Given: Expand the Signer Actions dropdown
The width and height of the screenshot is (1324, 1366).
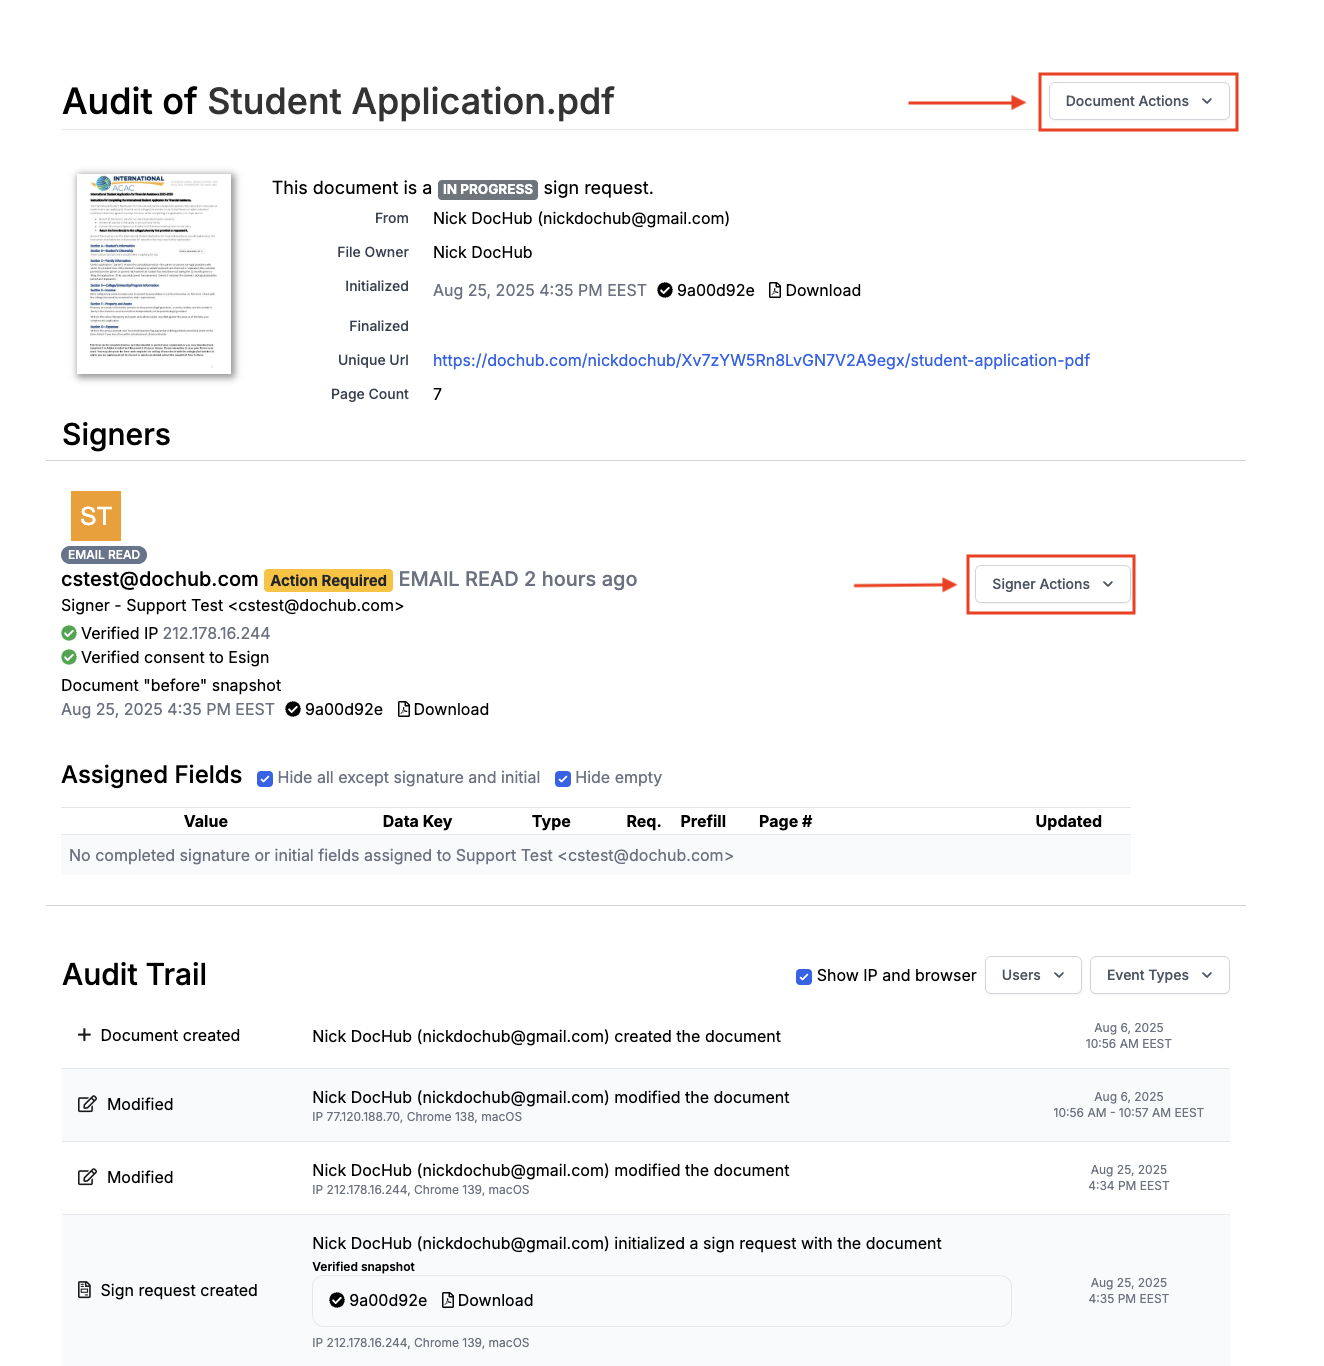Looking at the screenshot, I should (1052, 584).
